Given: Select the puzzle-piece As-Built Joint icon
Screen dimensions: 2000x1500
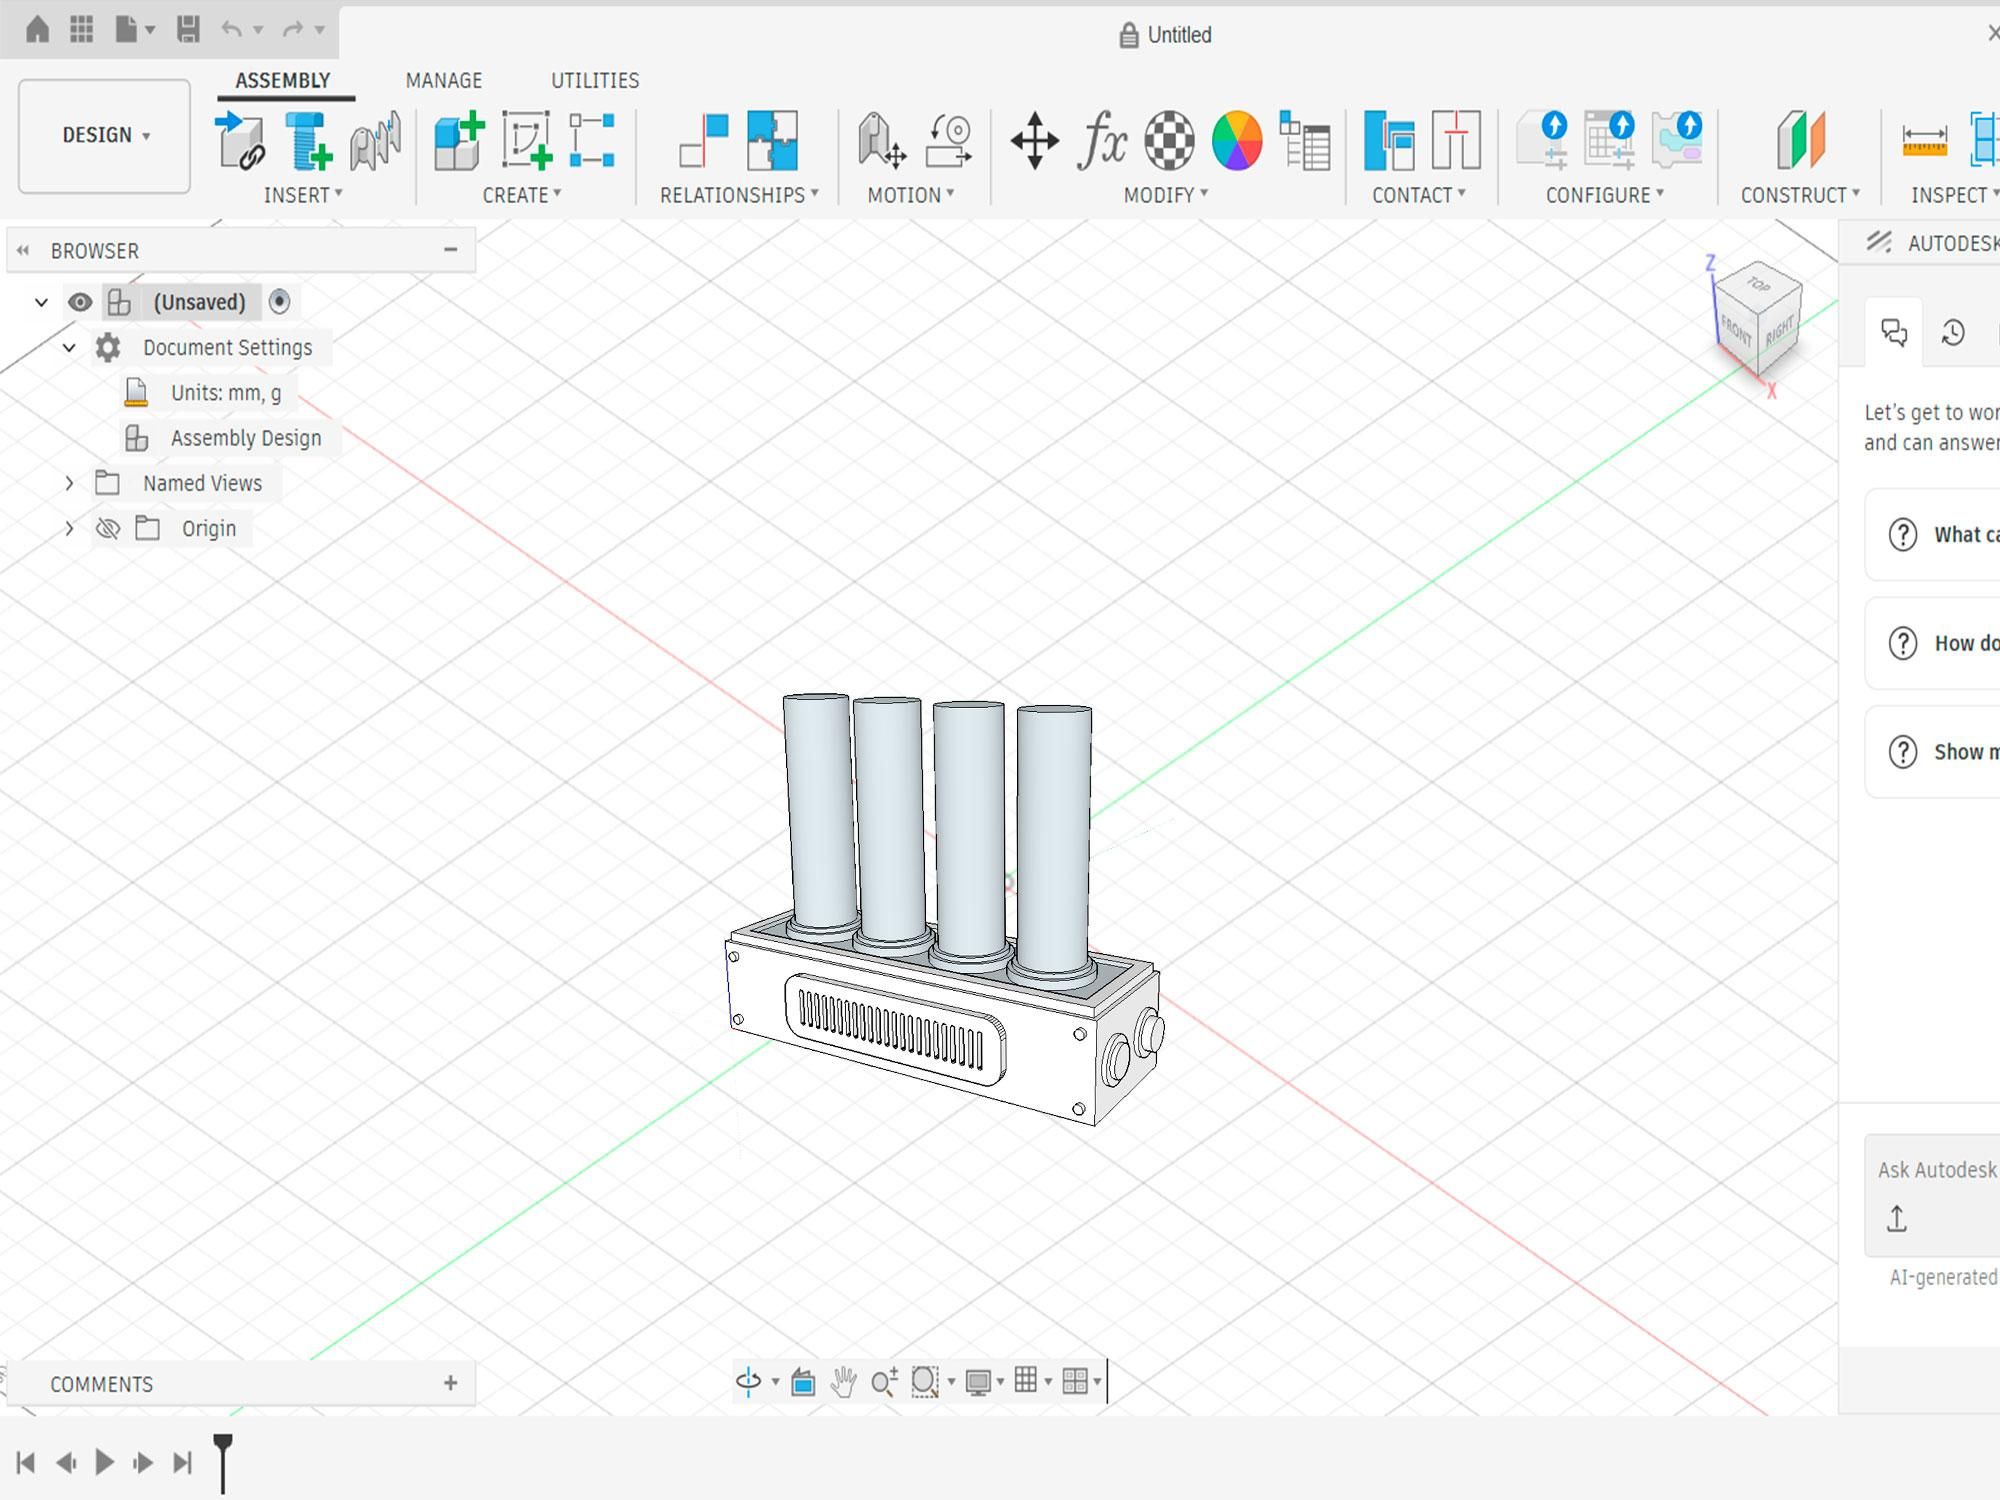Looking at the screenshot, I should pos(772,140).
